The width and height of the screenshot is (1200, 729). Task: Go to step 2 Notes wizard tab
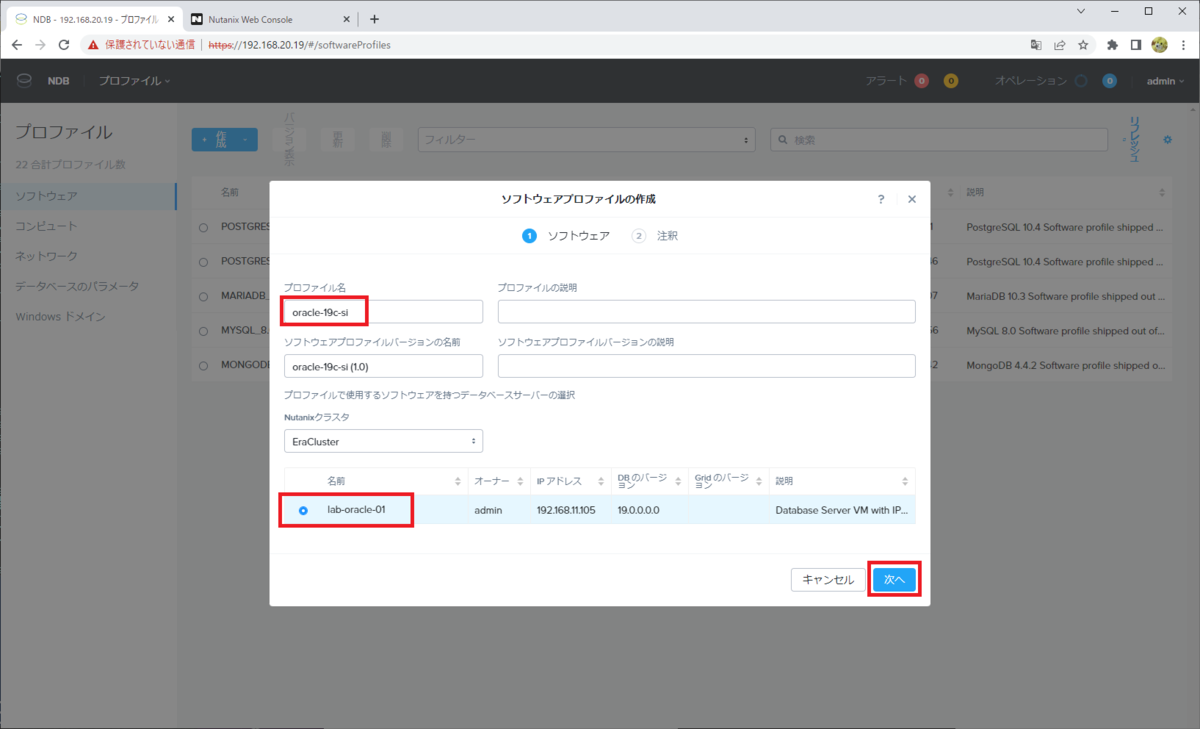655,236
